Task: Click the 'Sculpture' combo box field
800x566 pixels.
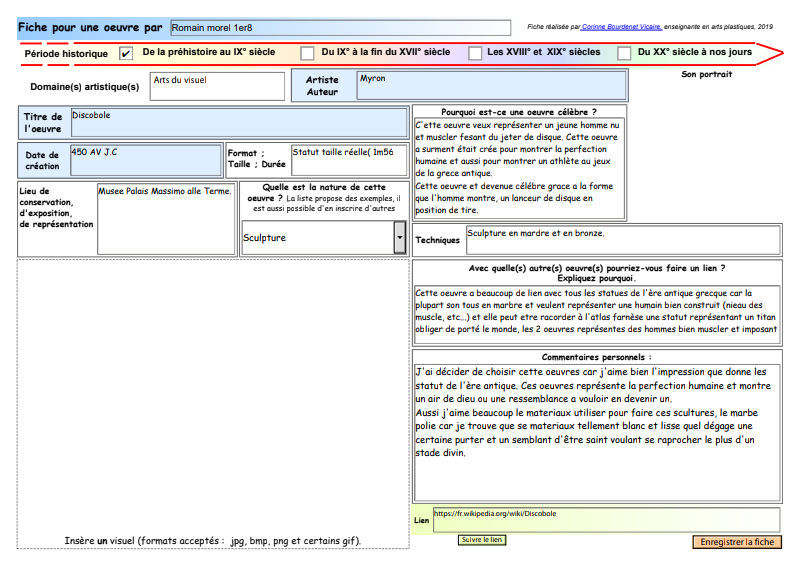Action: pos(317,237)
